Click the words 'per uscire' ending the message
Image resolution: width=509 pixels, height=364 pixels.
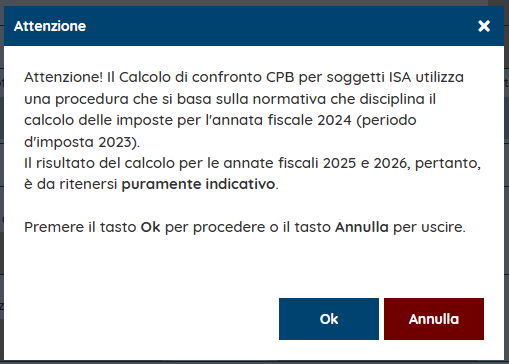429,227
